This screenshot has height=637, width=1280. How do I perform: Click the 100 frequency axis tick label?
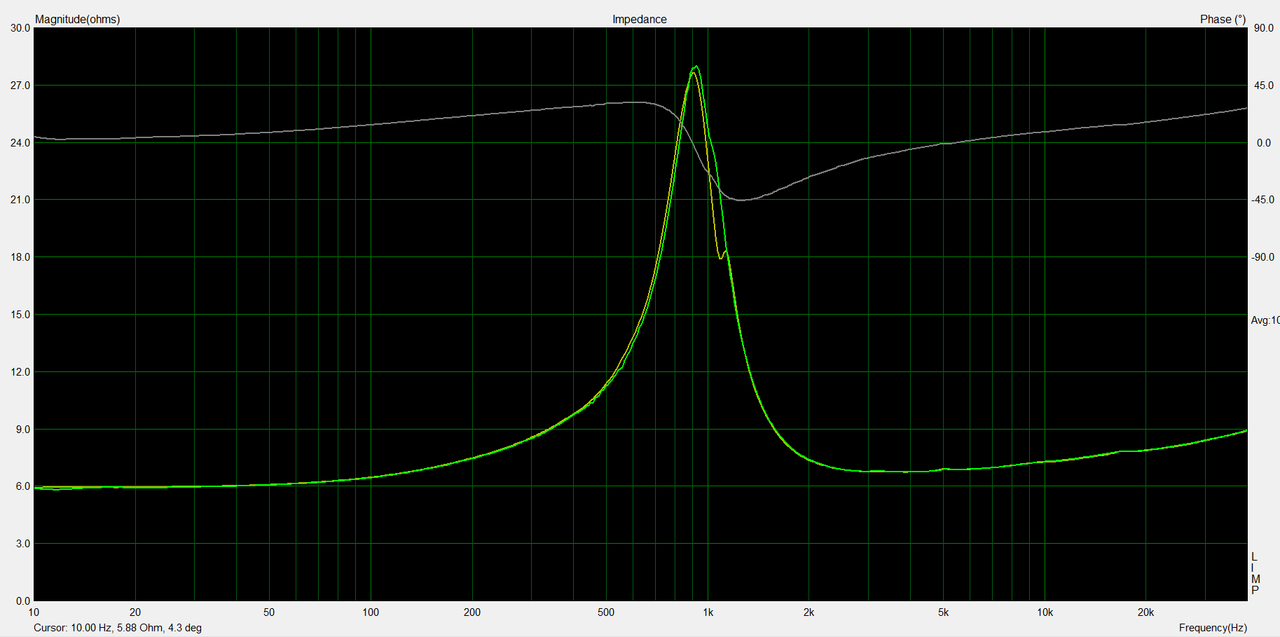coord(371,612)
